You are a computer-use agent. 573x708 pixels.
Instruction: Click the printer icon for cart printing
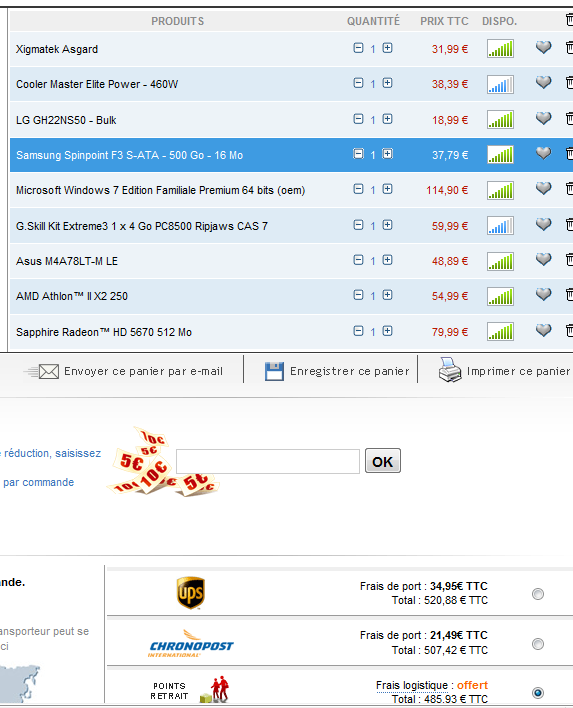click(x=450, y=370)
